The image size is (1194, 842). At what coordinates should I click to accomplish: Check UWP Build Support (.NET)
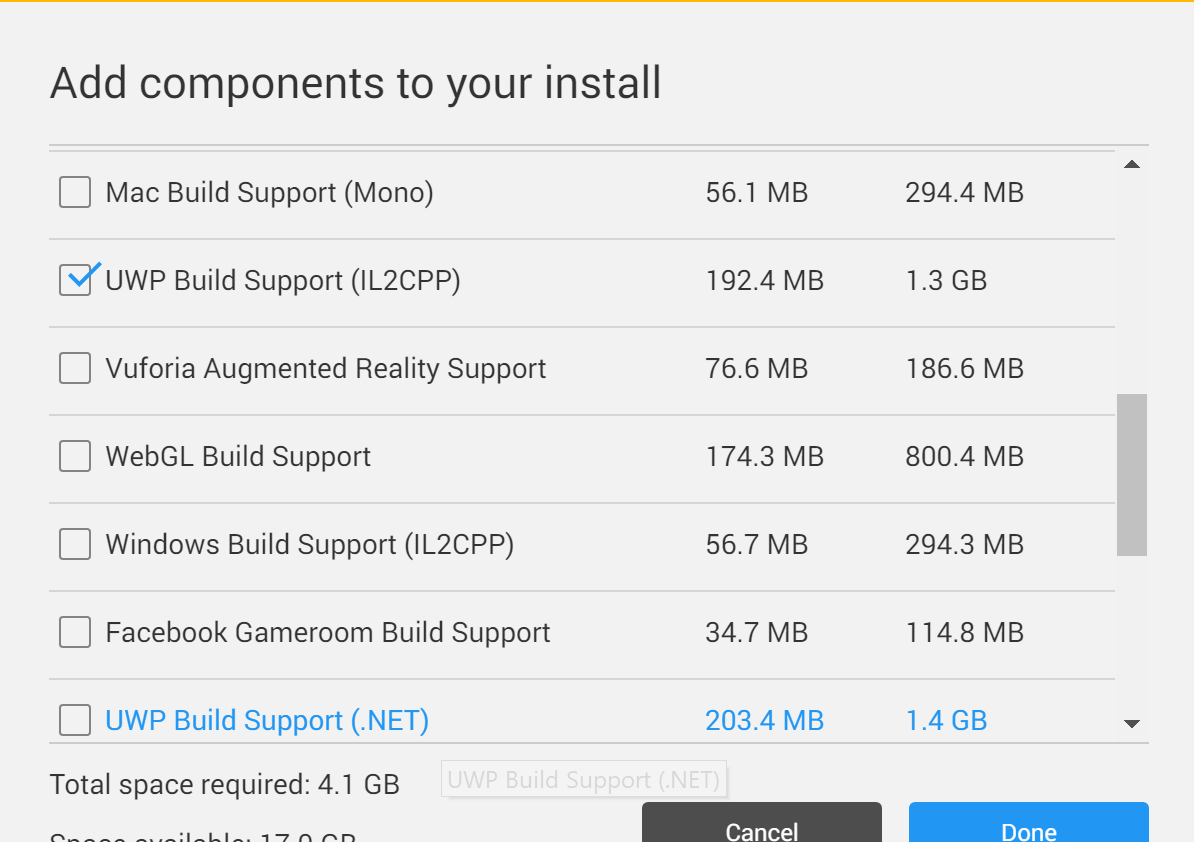pyautogui.click(x=74, y=720)
